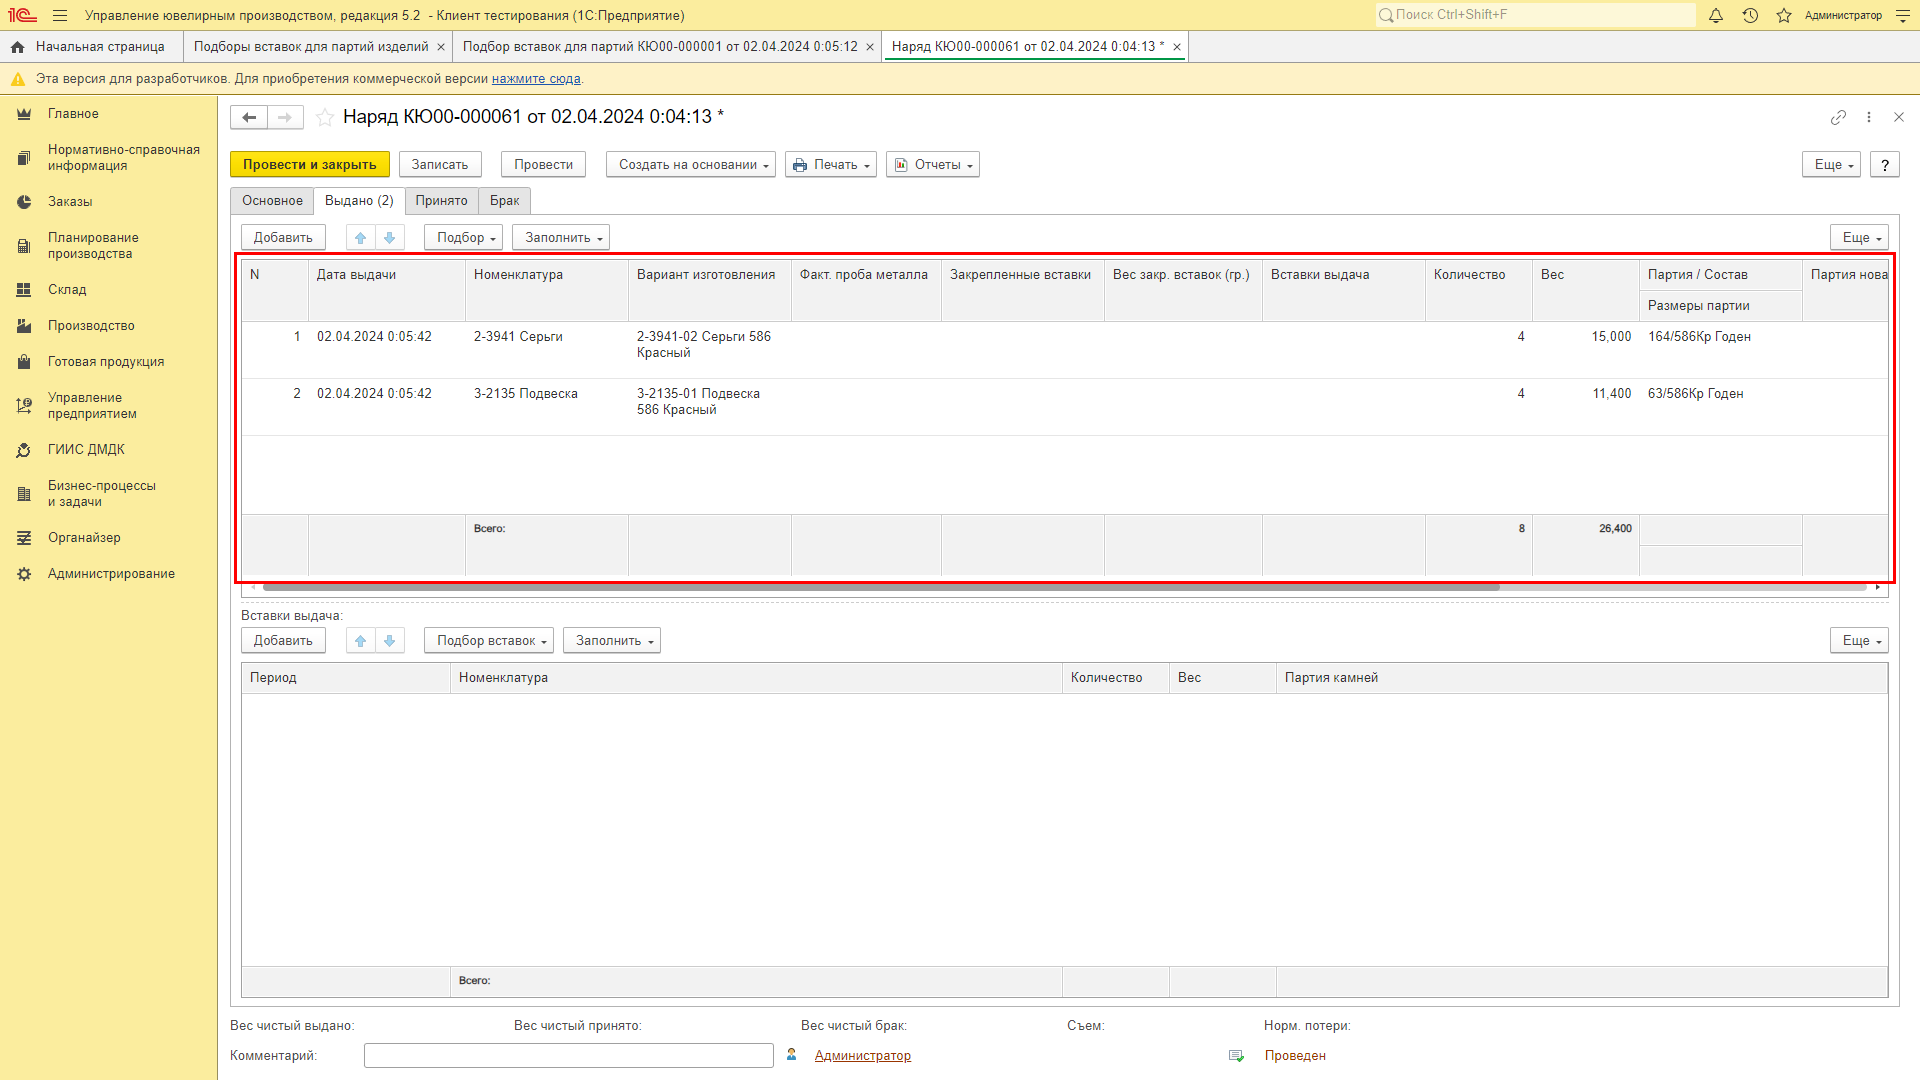1920x1080 pixels.
Task: Switch to the Брак tab
Action: click(x=504, y=201)
